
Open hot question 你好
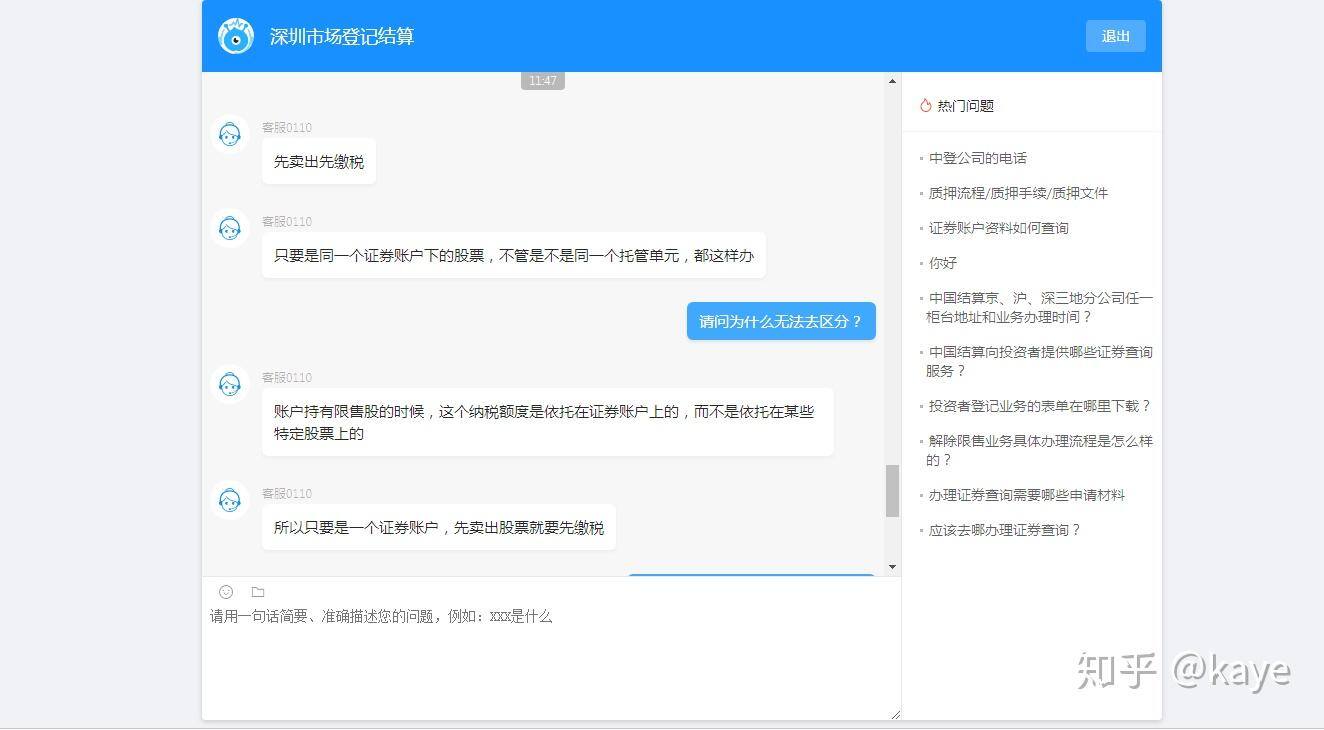click(x=942, y=263)
